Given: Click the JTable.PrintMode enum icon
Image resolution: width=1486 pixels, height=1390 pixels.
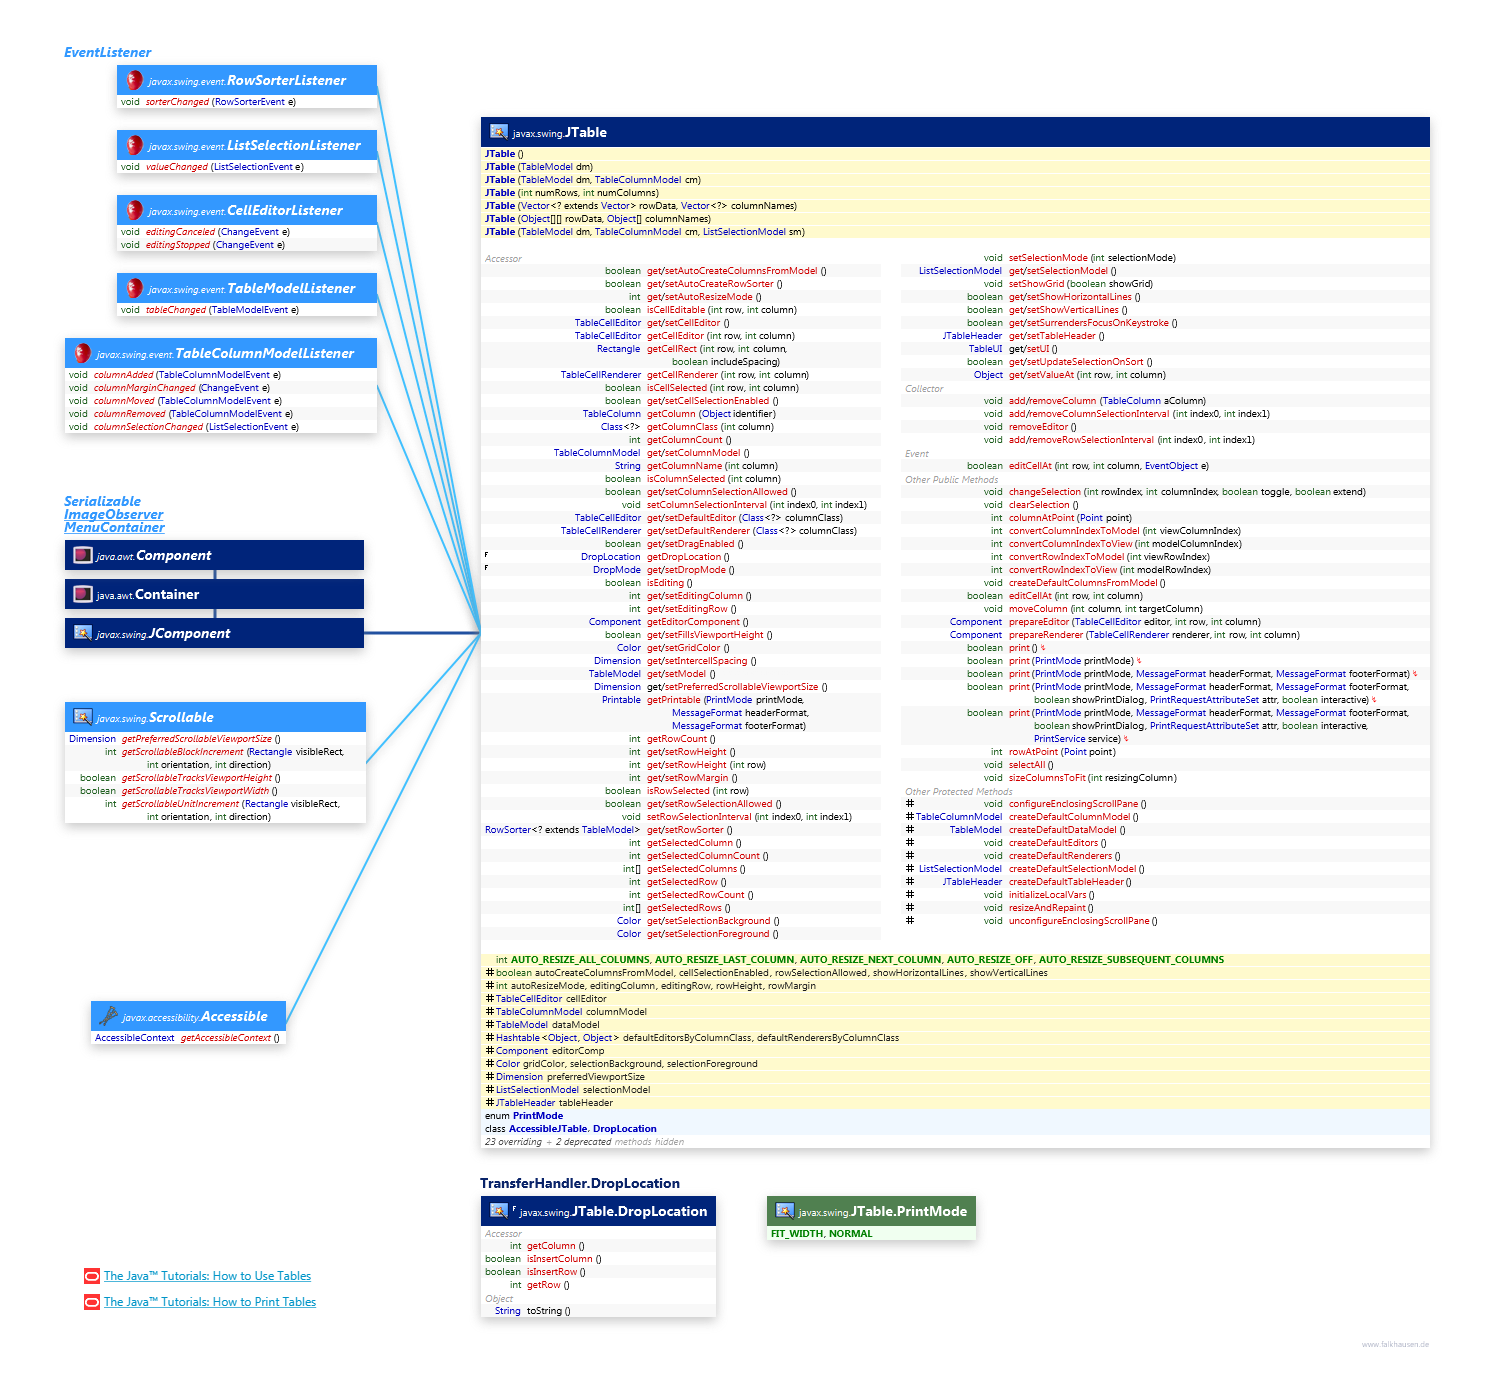Looking at the screenshot, I should (x=785, y=1211).
